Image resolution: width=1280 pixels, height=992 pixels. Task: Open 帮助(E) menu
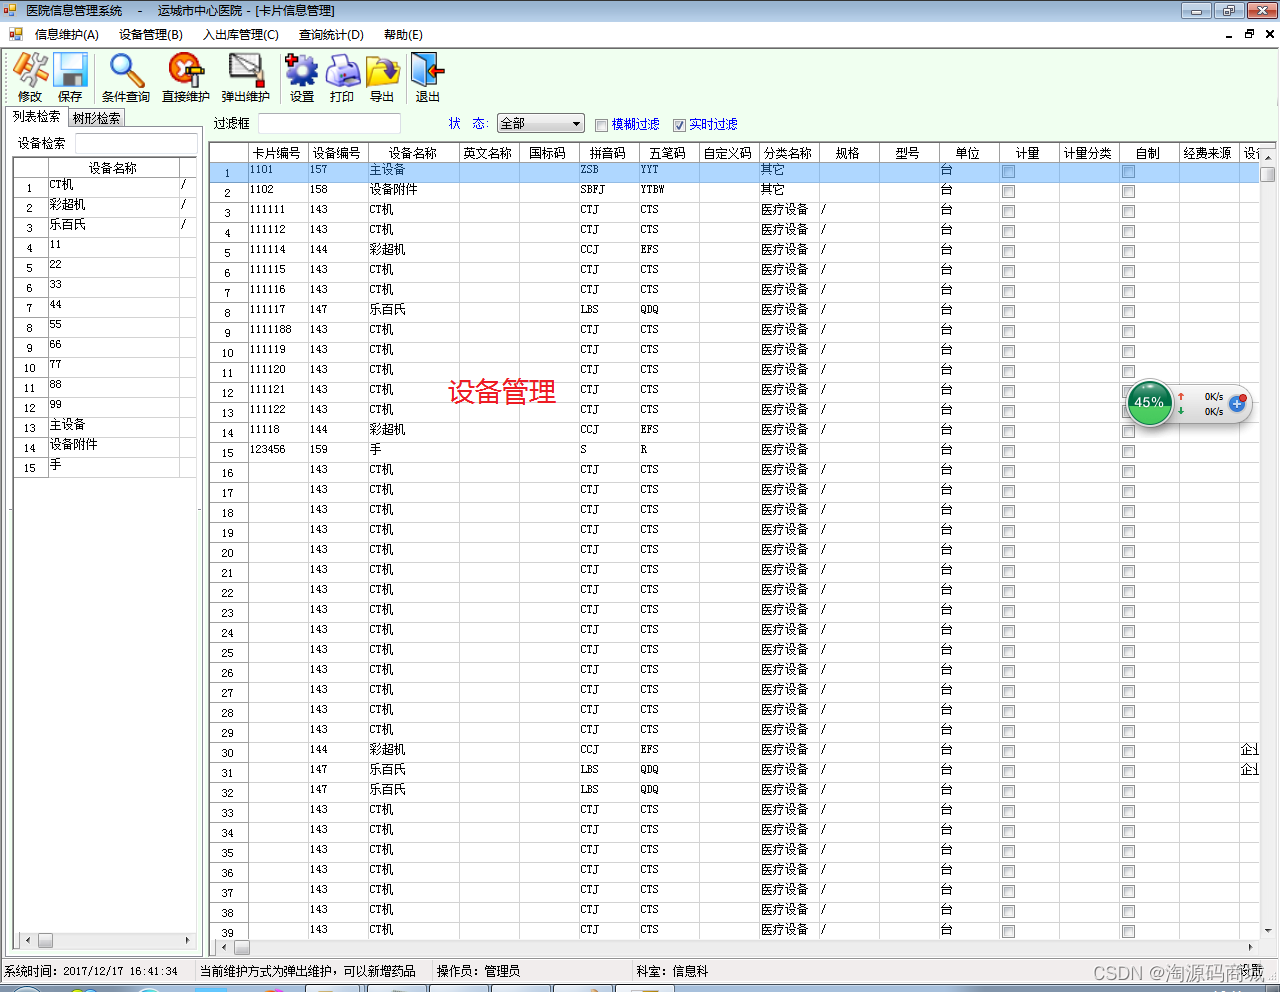point(403,35)
